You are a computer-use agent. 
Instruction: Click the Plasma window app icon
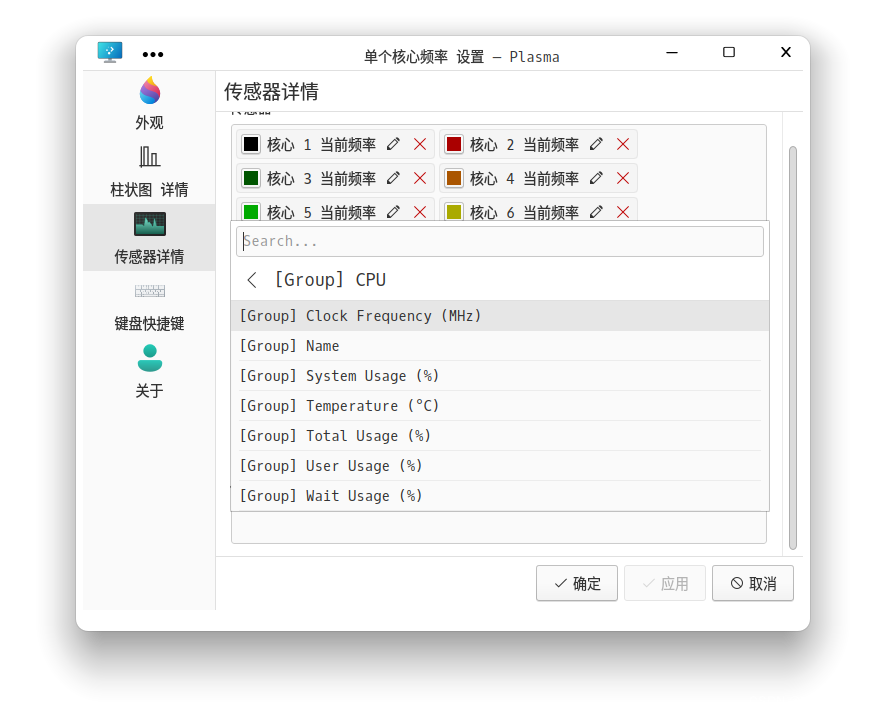coord(110,53)
